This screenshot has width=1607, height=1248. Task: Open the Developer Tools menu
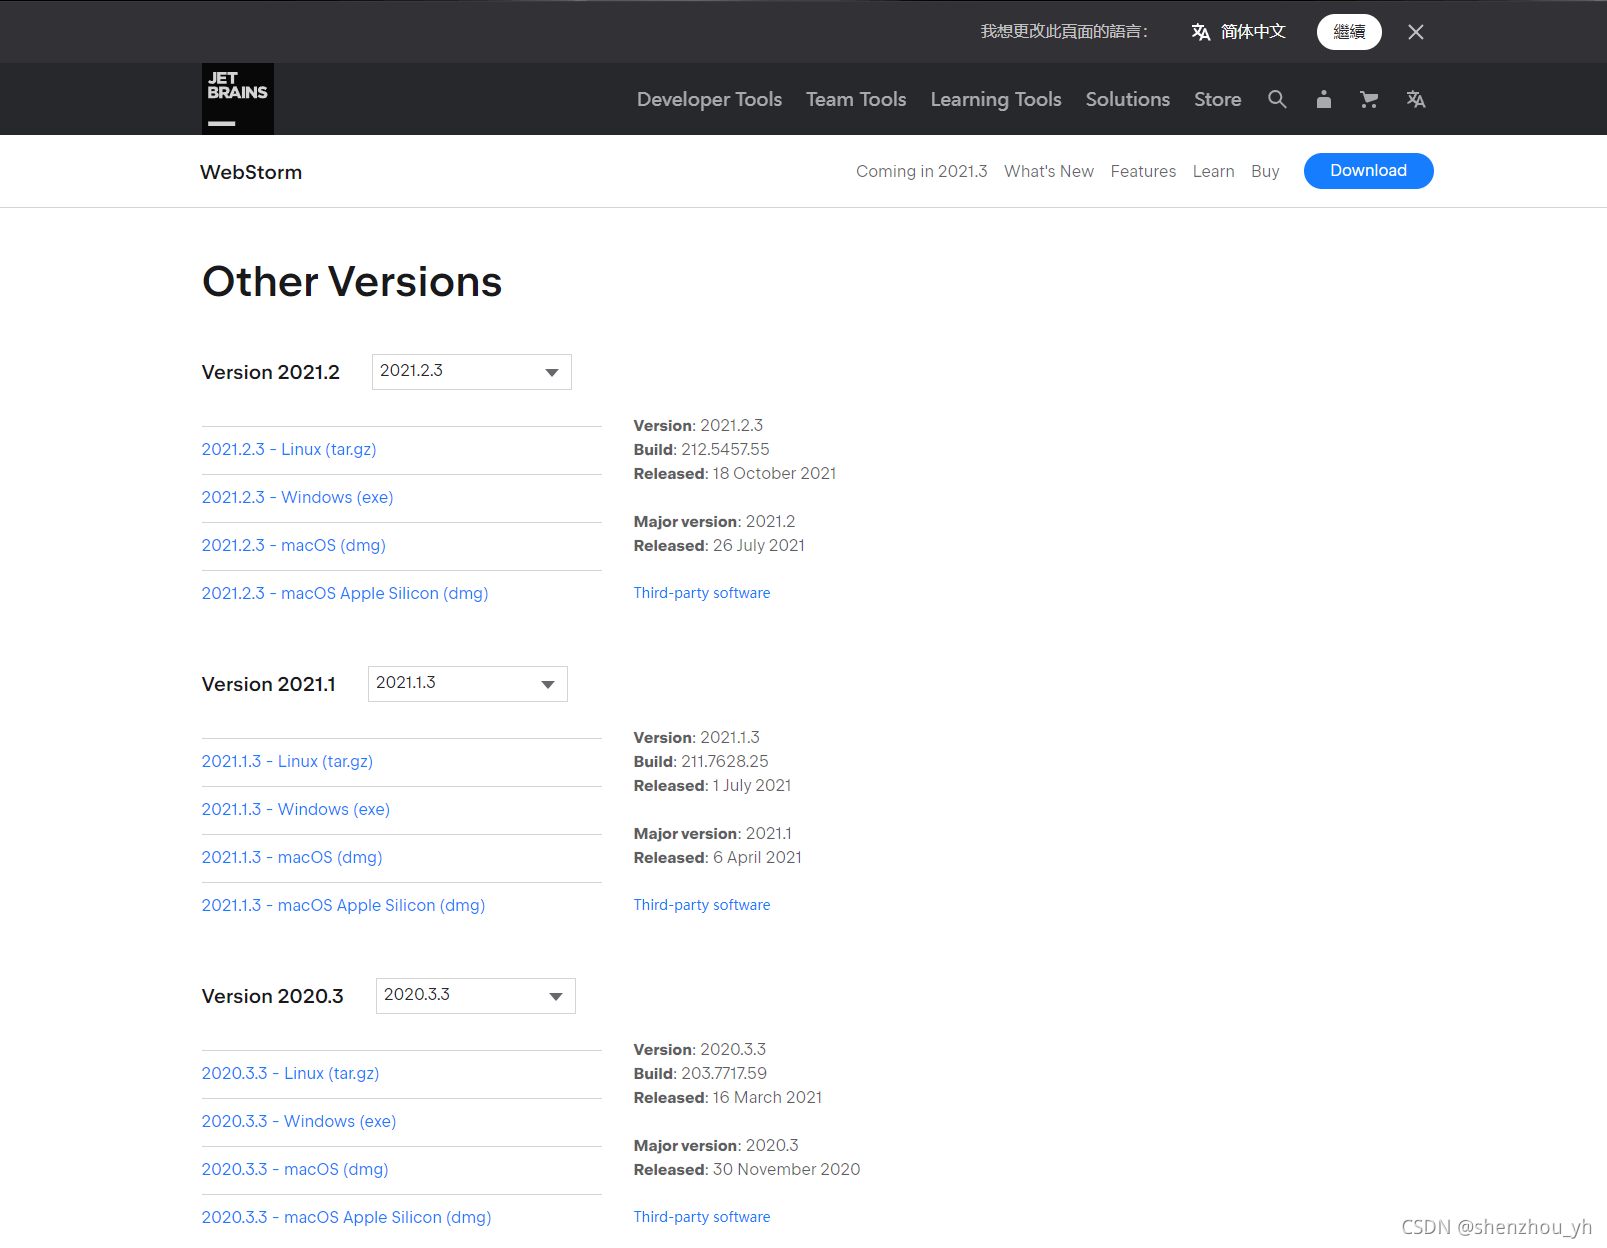pos(709,99)
